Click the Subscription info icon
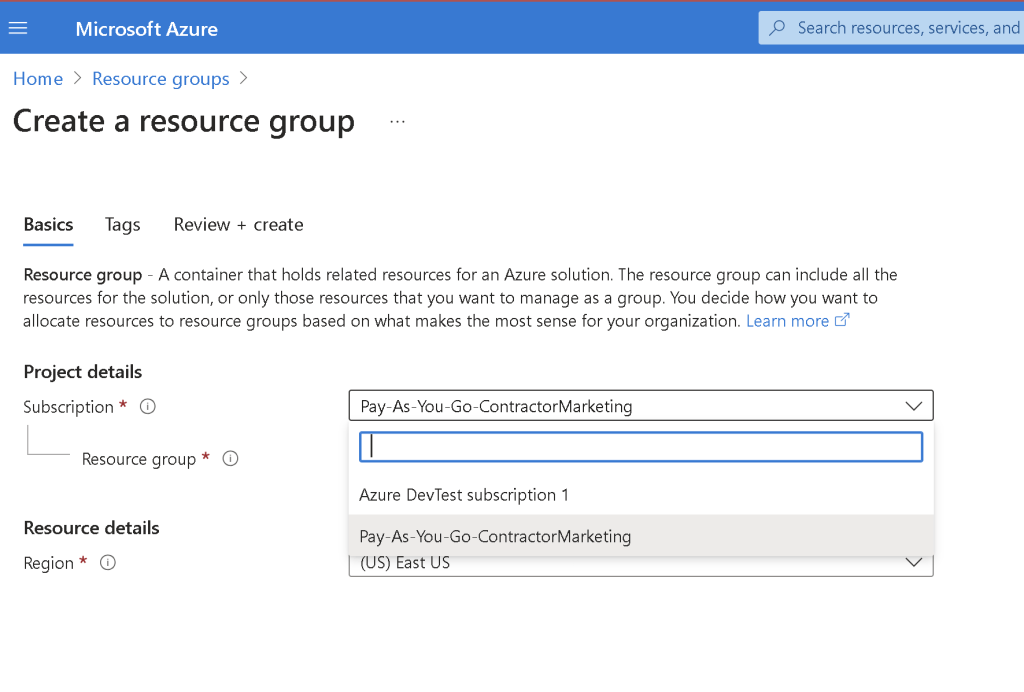Viewport: 1024px width, 692px height. [x=148, y=407]
